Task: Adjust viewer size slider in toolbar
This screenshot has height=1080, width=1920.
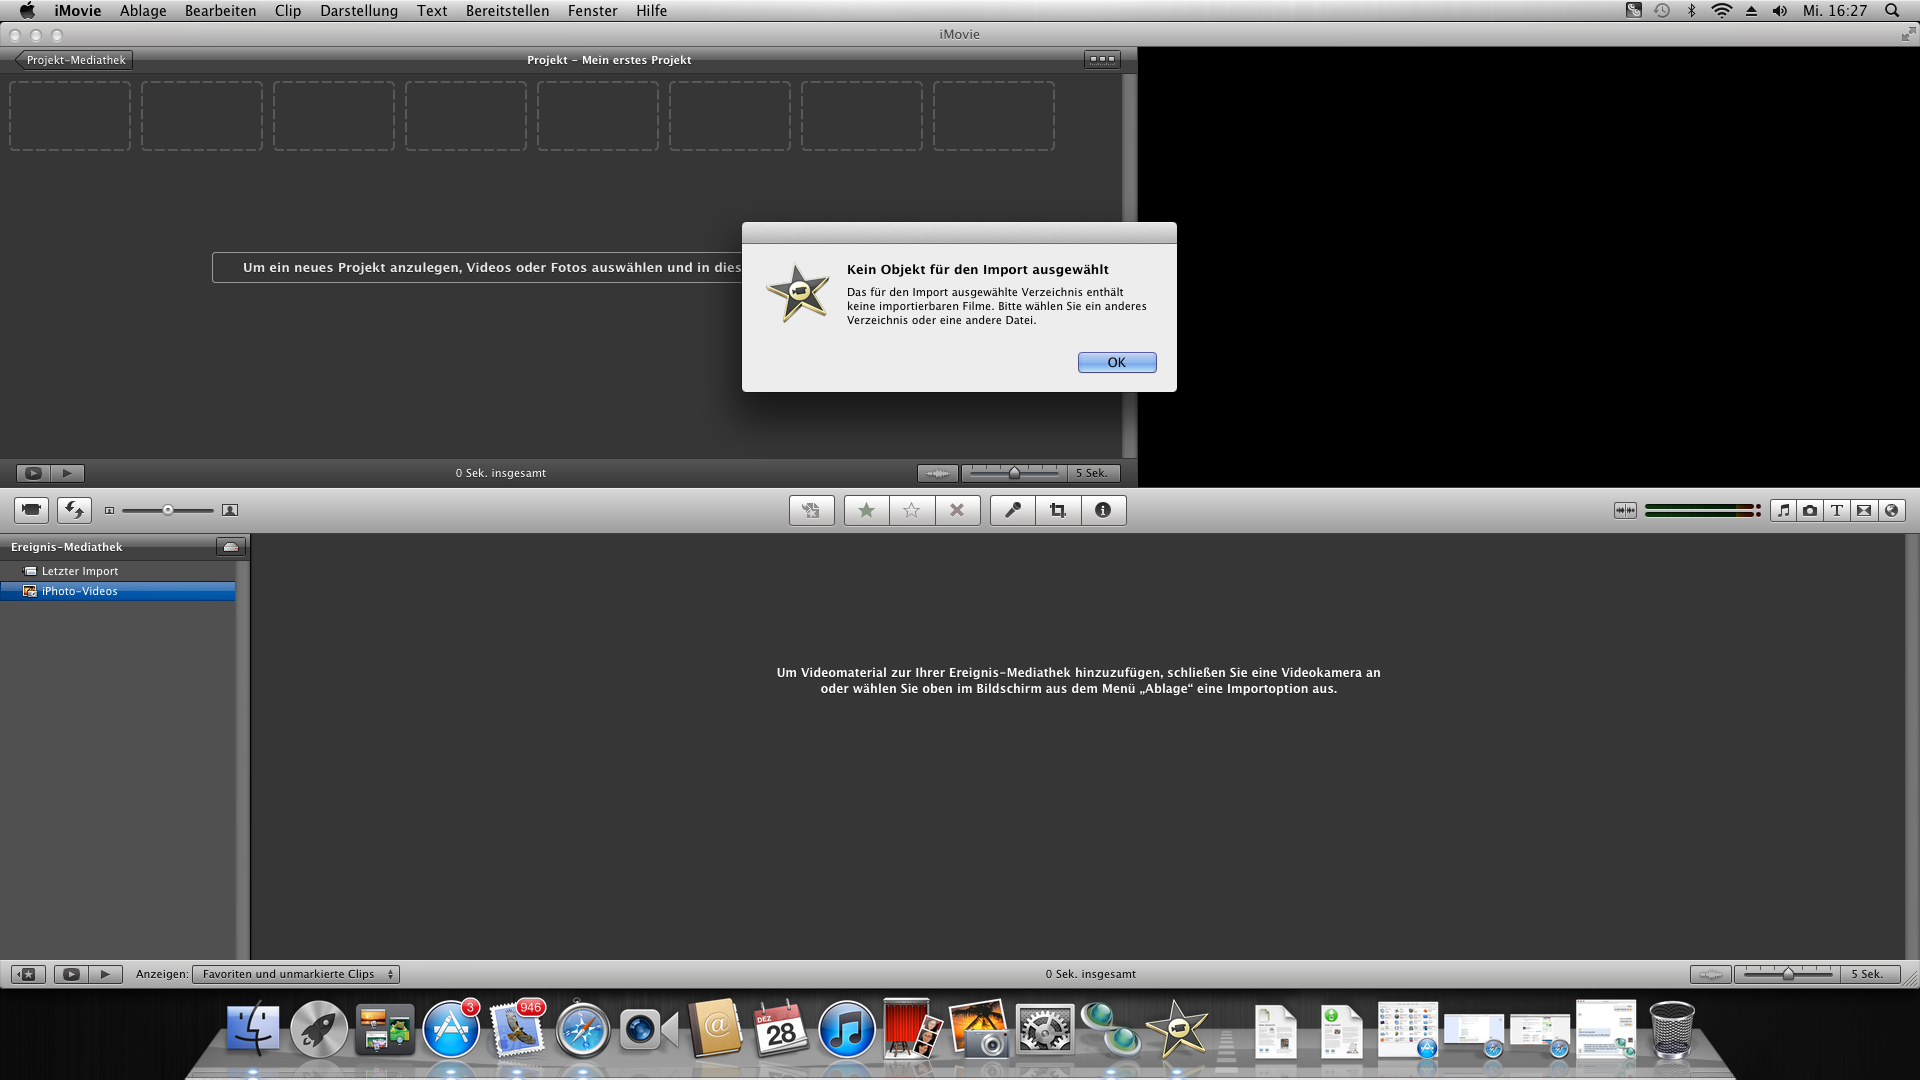Action: pyautogui.click(x=168, y=510)
